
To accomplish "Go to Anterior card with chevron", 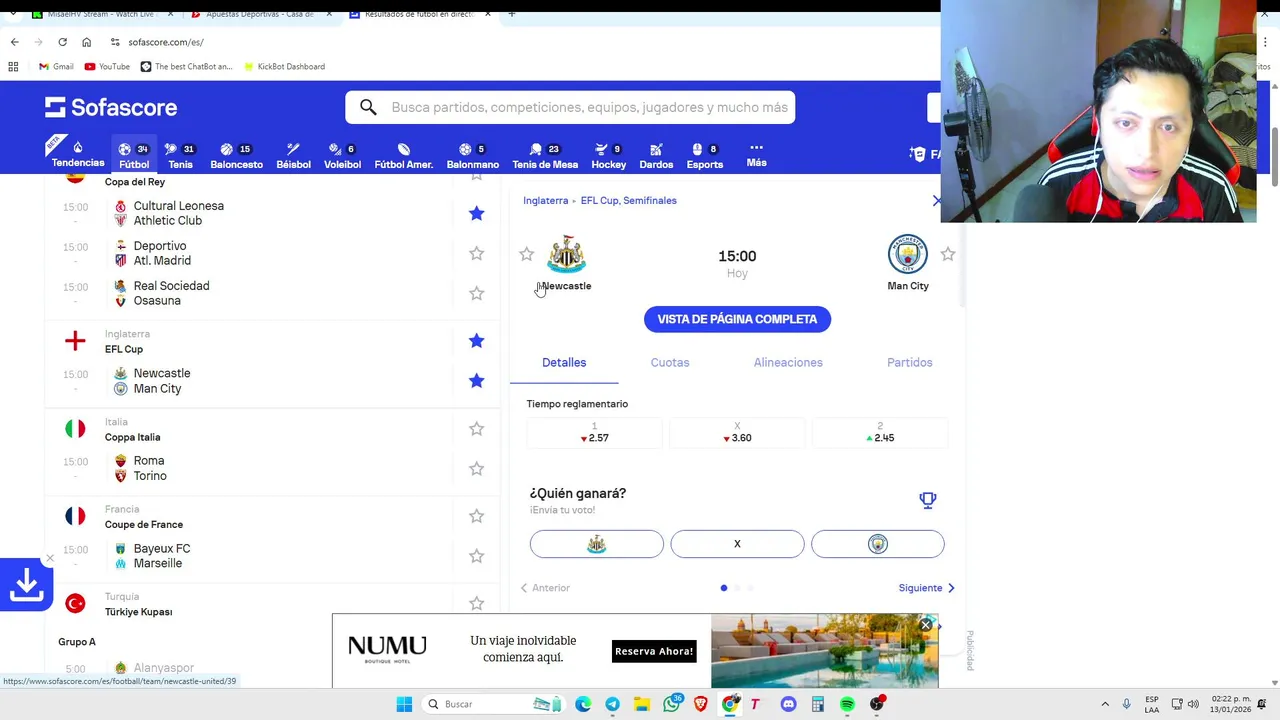I will (545, 588).
